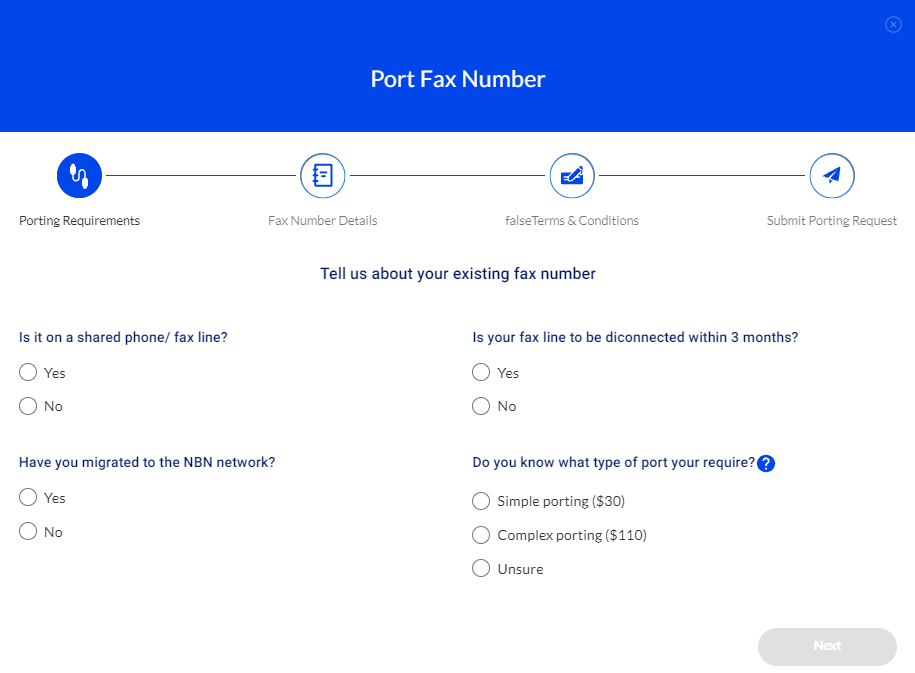915x673 pixels.
Task: Open the Submit Porting Request step label
Action: pos(832,221)
